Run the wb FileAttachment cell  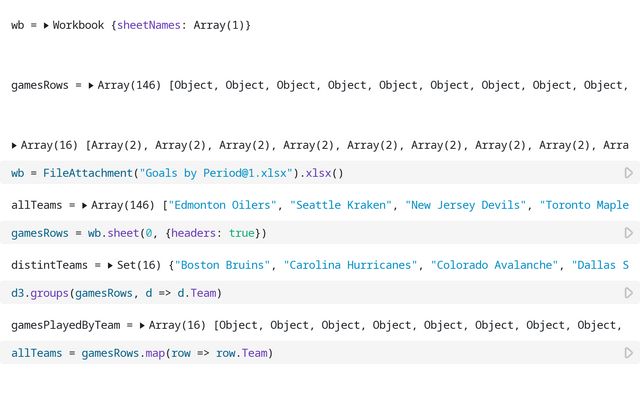(x=628, y=173)
